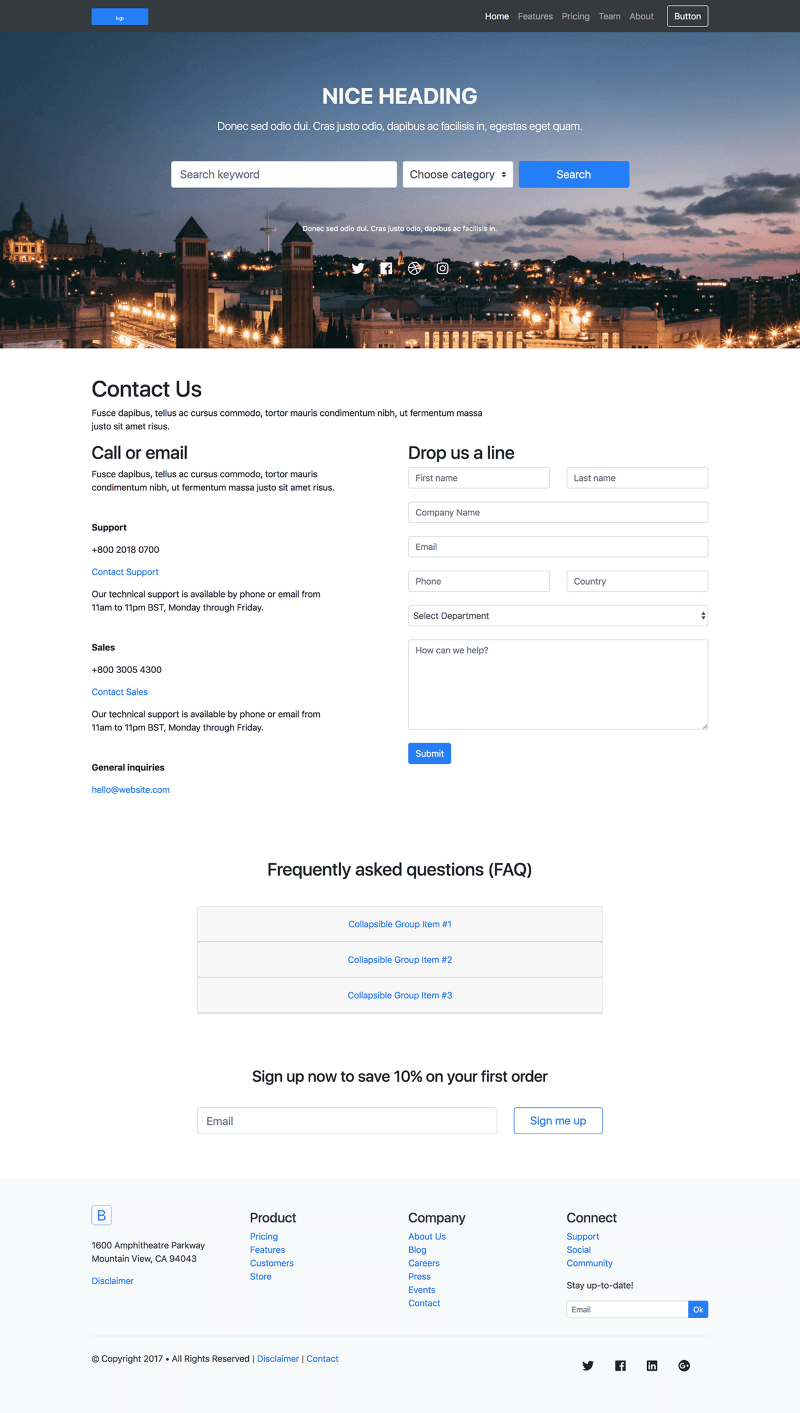Go to Pricing in the top navbar
Screen dimensions: 800x1413
(x=575, y=16)
